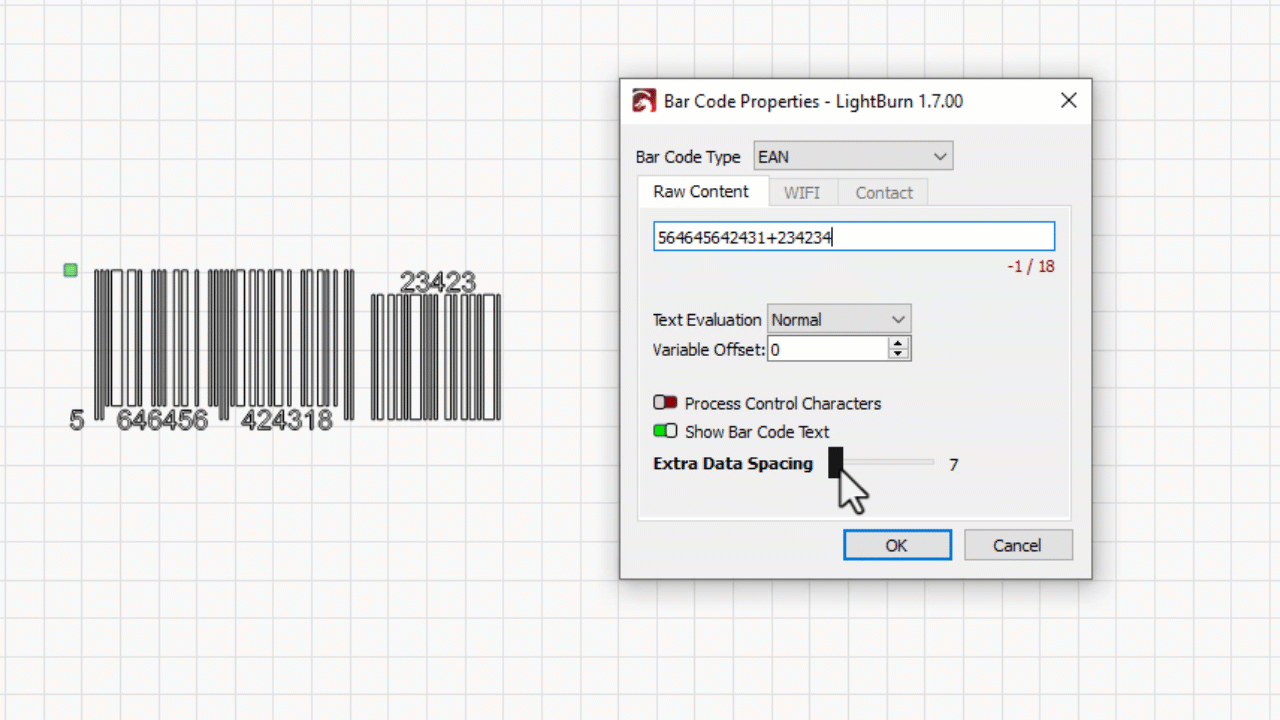Switch to the Contact tab
Viewport: 1280px width, 720px height.
pos(883,192)
